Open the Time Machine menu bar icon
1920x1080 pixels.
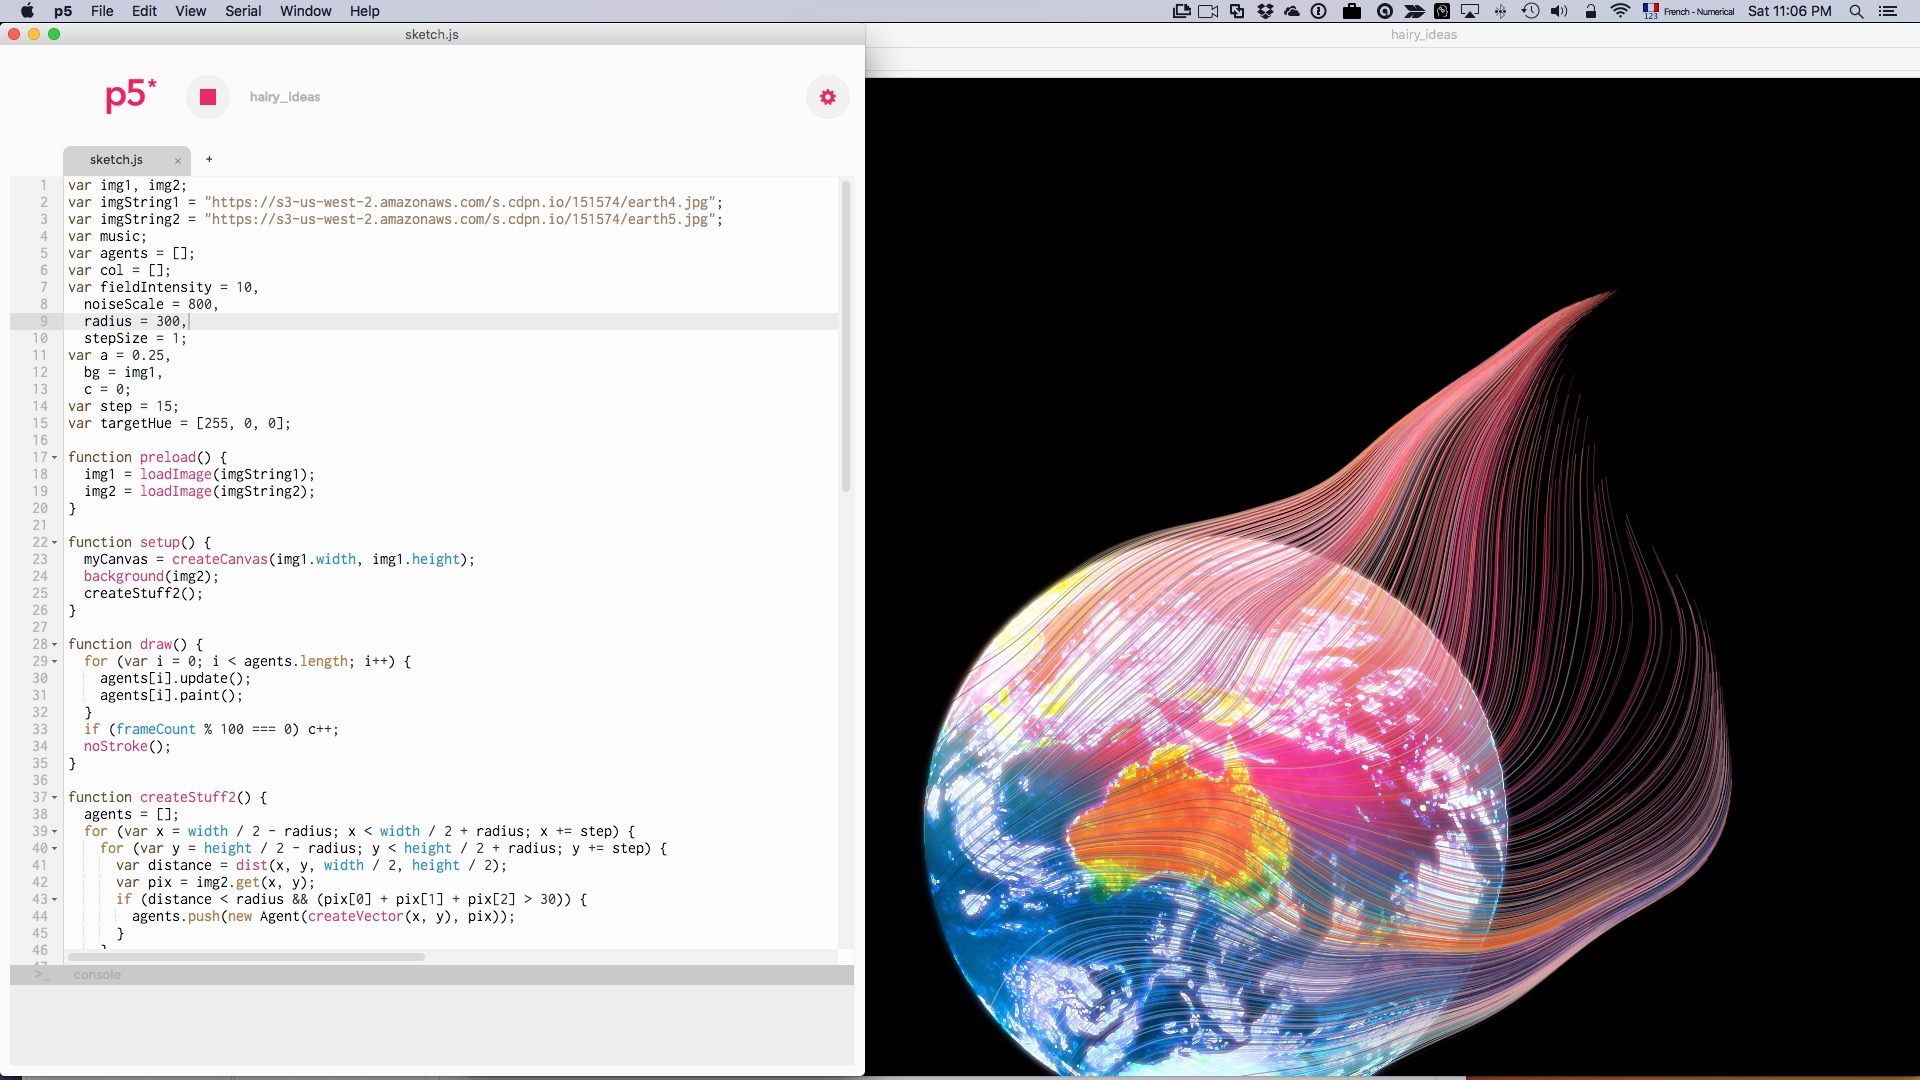(1530, 11)
